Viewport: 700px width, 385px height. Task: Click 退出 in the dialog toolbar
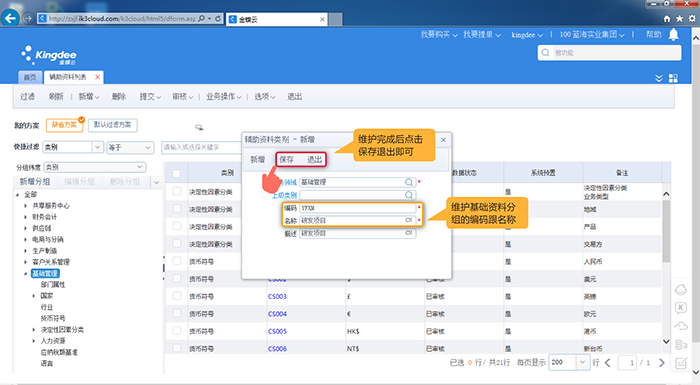314,159
